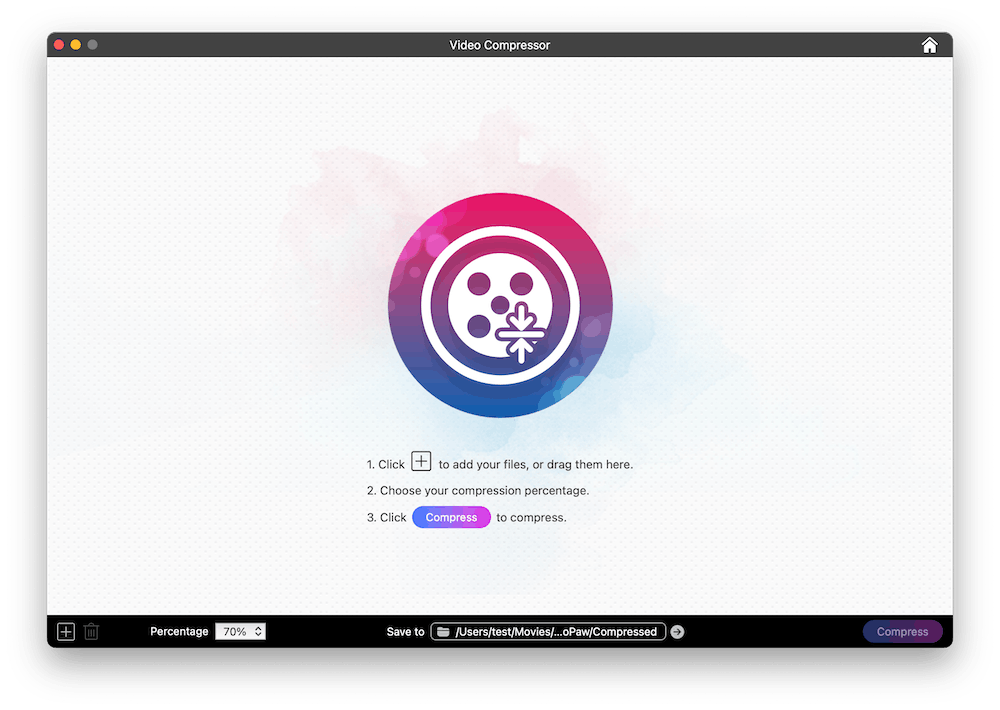
Task: Click the plus icon in instruction step 1
Action: click(422, 462)
